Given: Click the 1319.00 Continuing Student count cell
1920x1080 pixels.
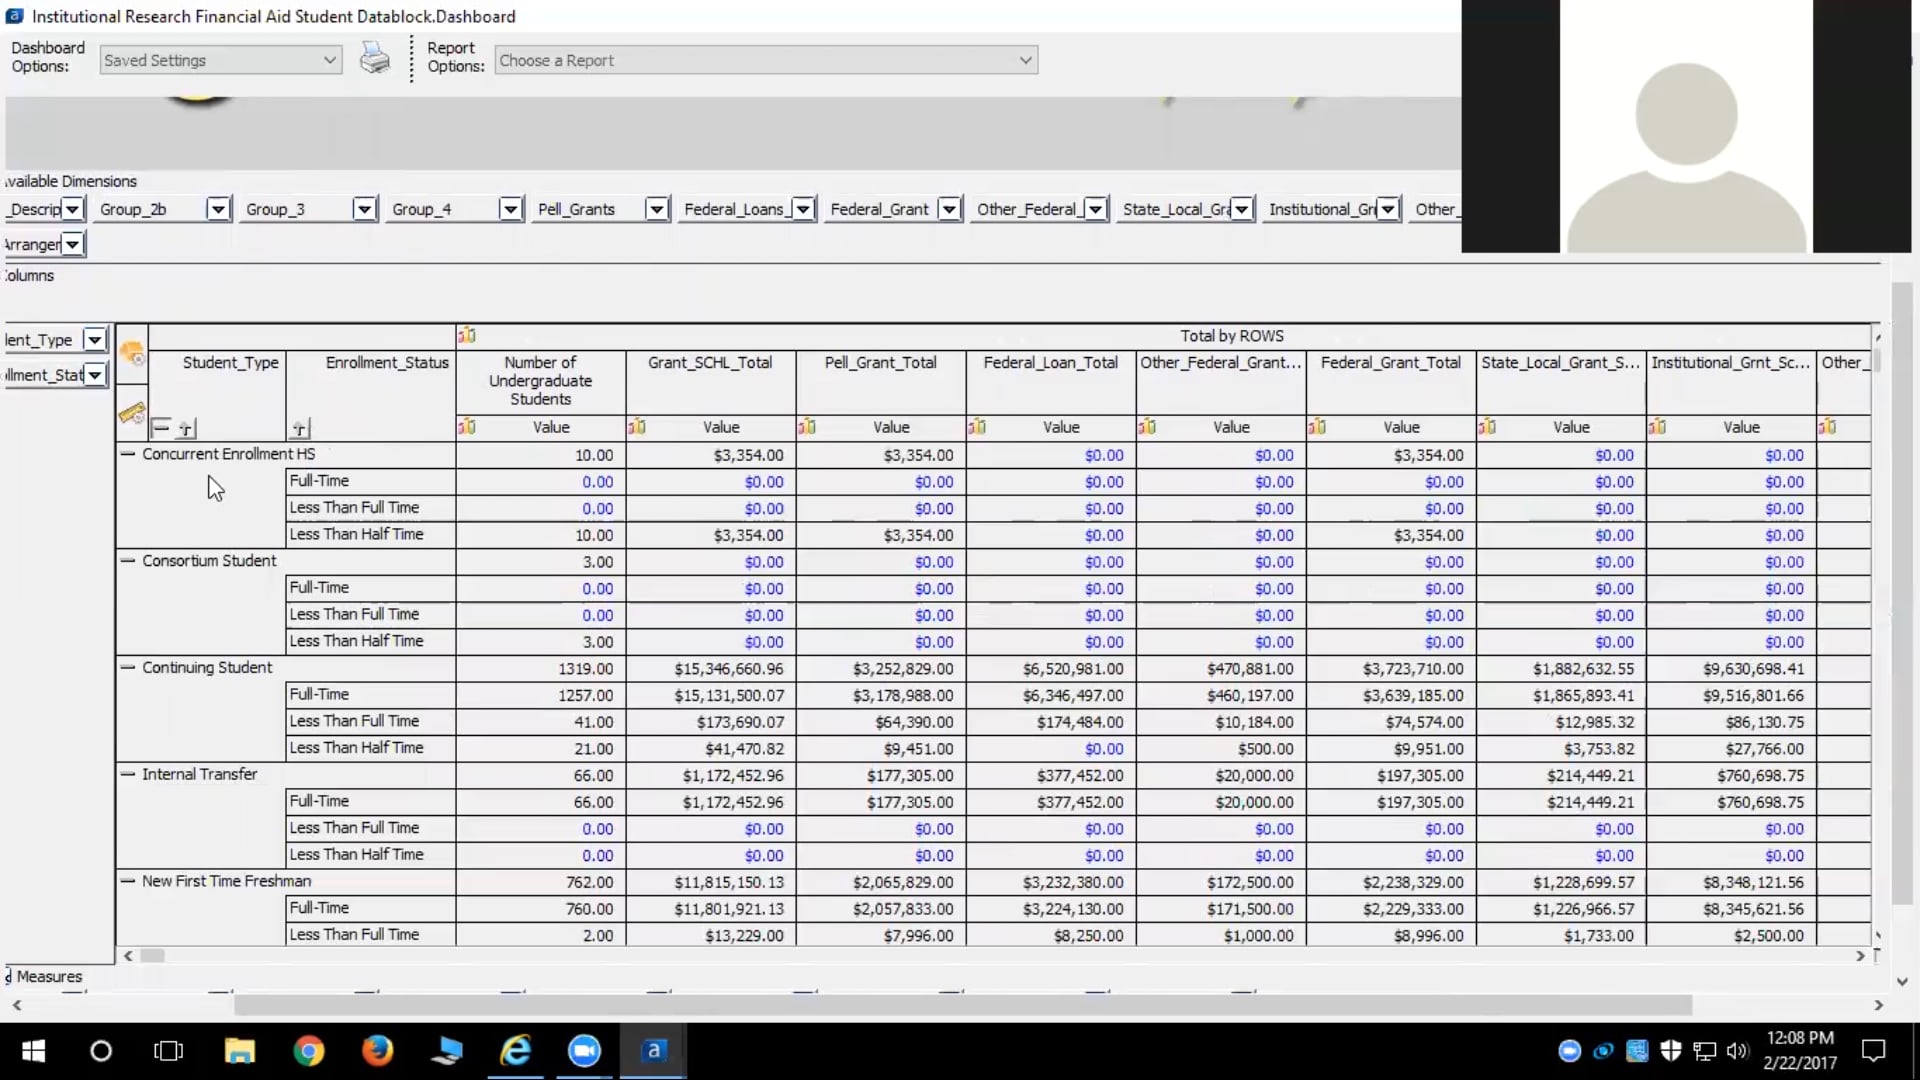Looking at the screenshot, I should pyautogui.click(x=541, y=669).
